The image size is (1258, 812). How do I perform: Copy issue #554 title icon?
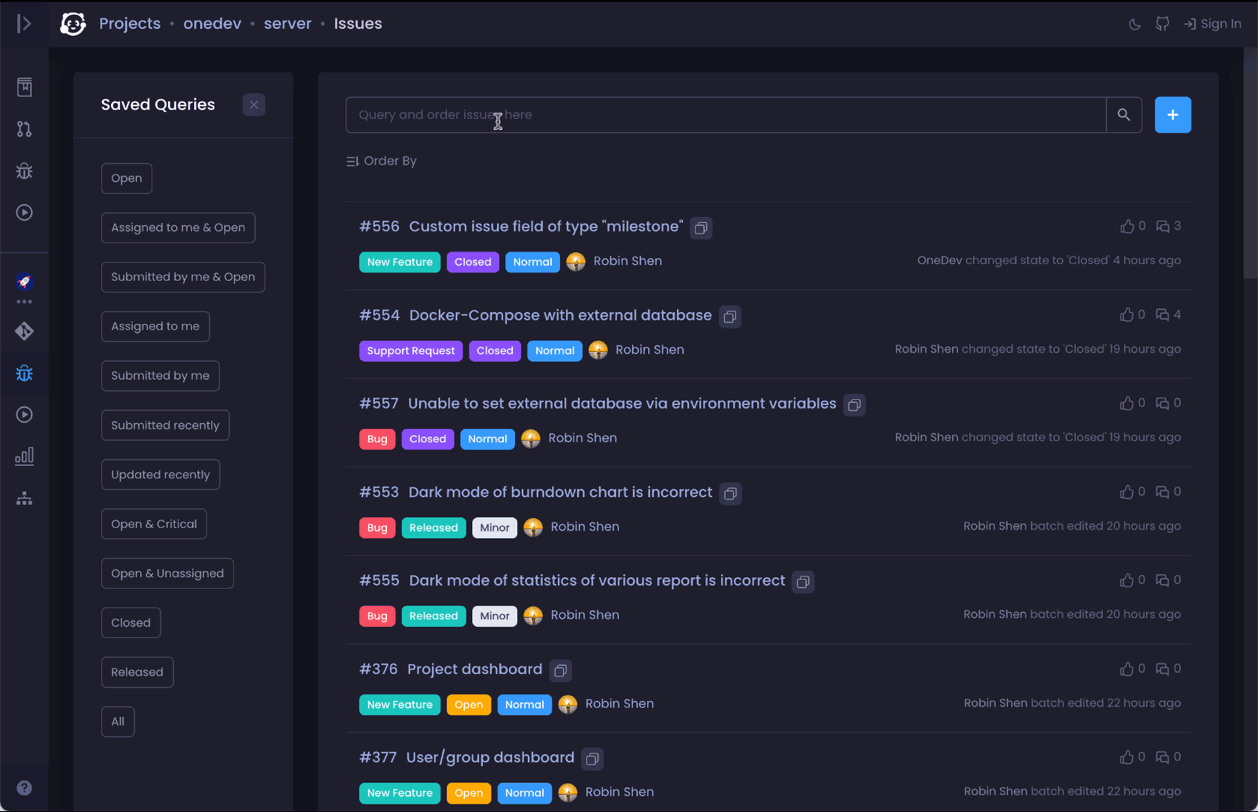point(730,317)
